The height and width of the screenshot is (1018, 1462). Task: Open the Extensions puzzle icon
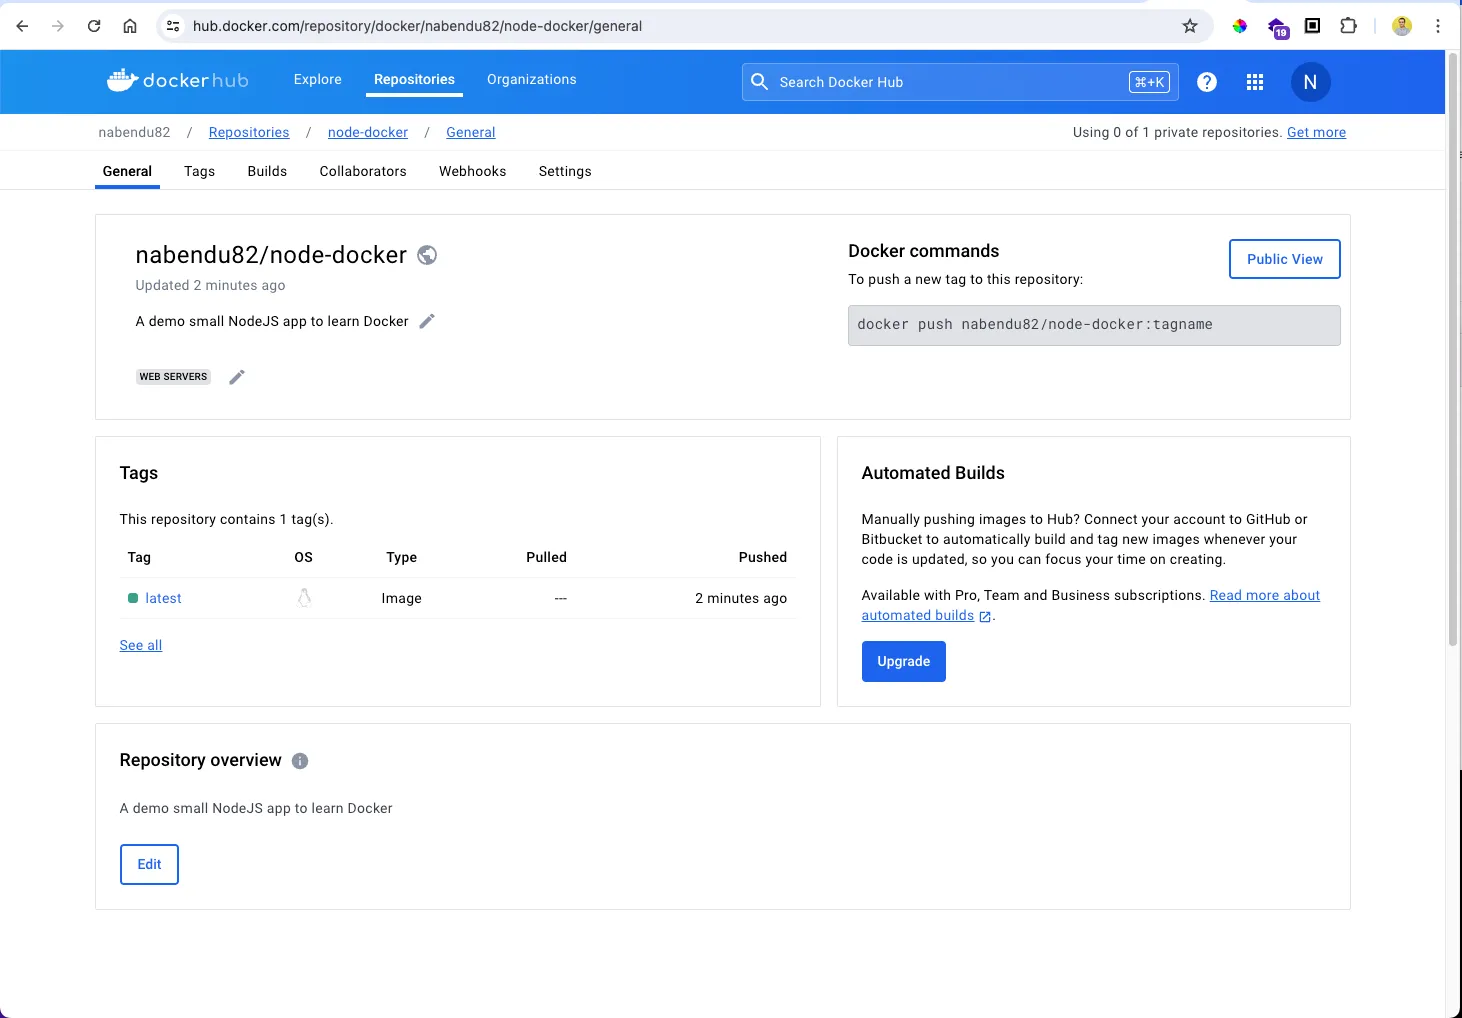(x=1349, y=26)
